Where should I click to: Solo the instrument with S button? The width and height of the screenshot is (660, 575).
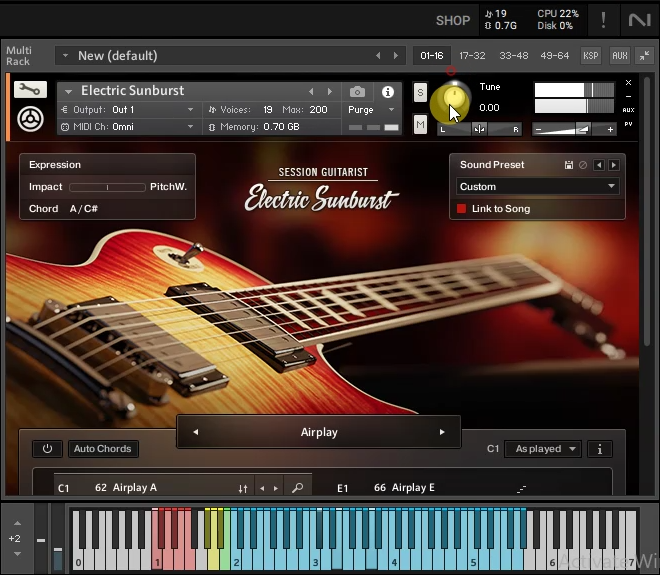[420, 92]
